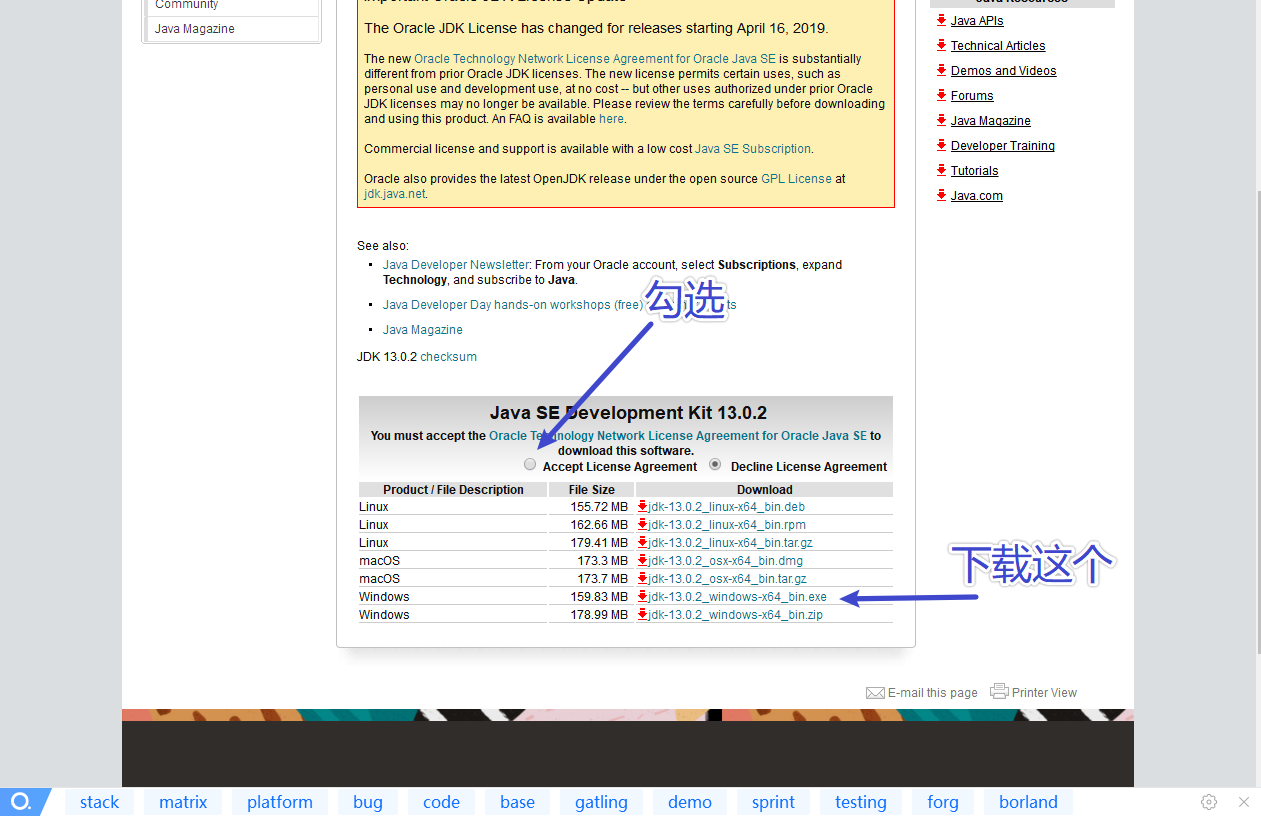Visit jdk.java.net link
This screenshot has height=816, width=1261.
[394, 194]
